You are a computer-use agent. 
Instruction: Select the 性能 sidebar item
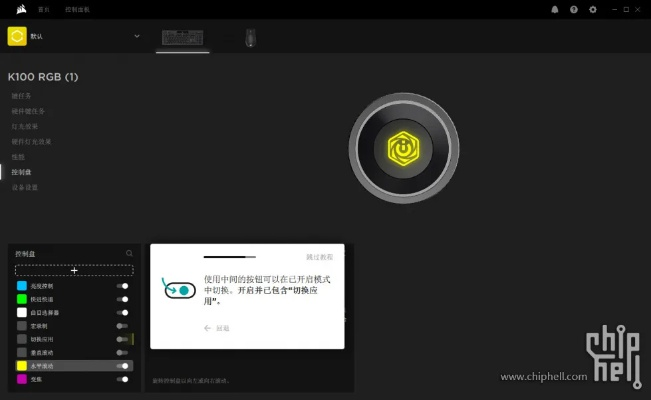point(17,157)
